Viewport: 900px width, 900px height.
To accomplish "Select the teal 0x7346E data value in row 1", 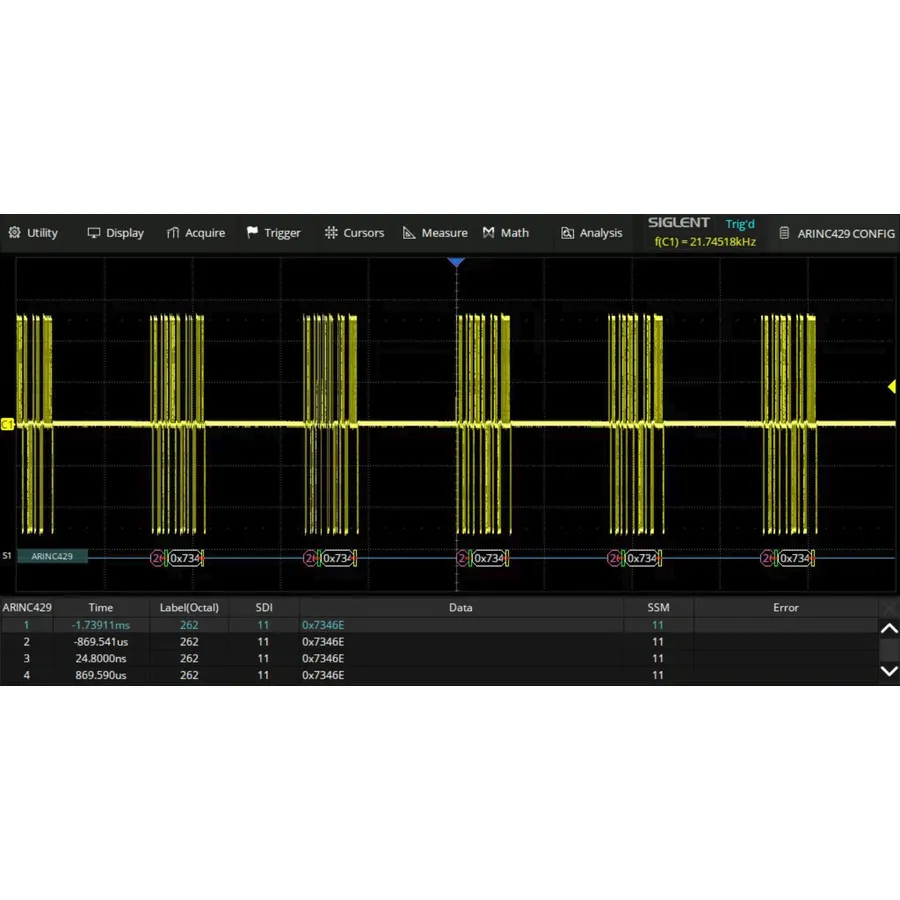I will point(322,624).
